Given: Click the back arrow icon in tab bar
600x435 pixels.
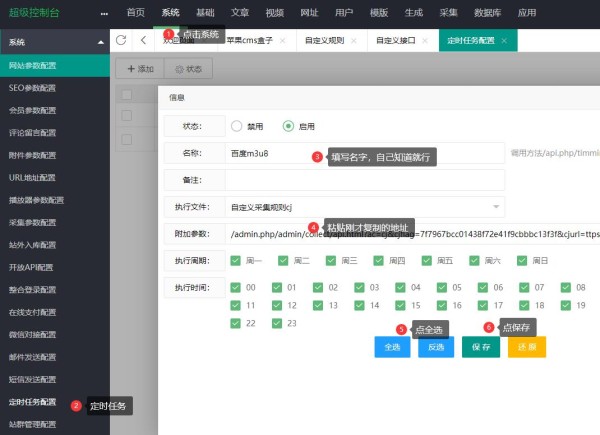Looking at the screenshot, I should click(143, 40).
